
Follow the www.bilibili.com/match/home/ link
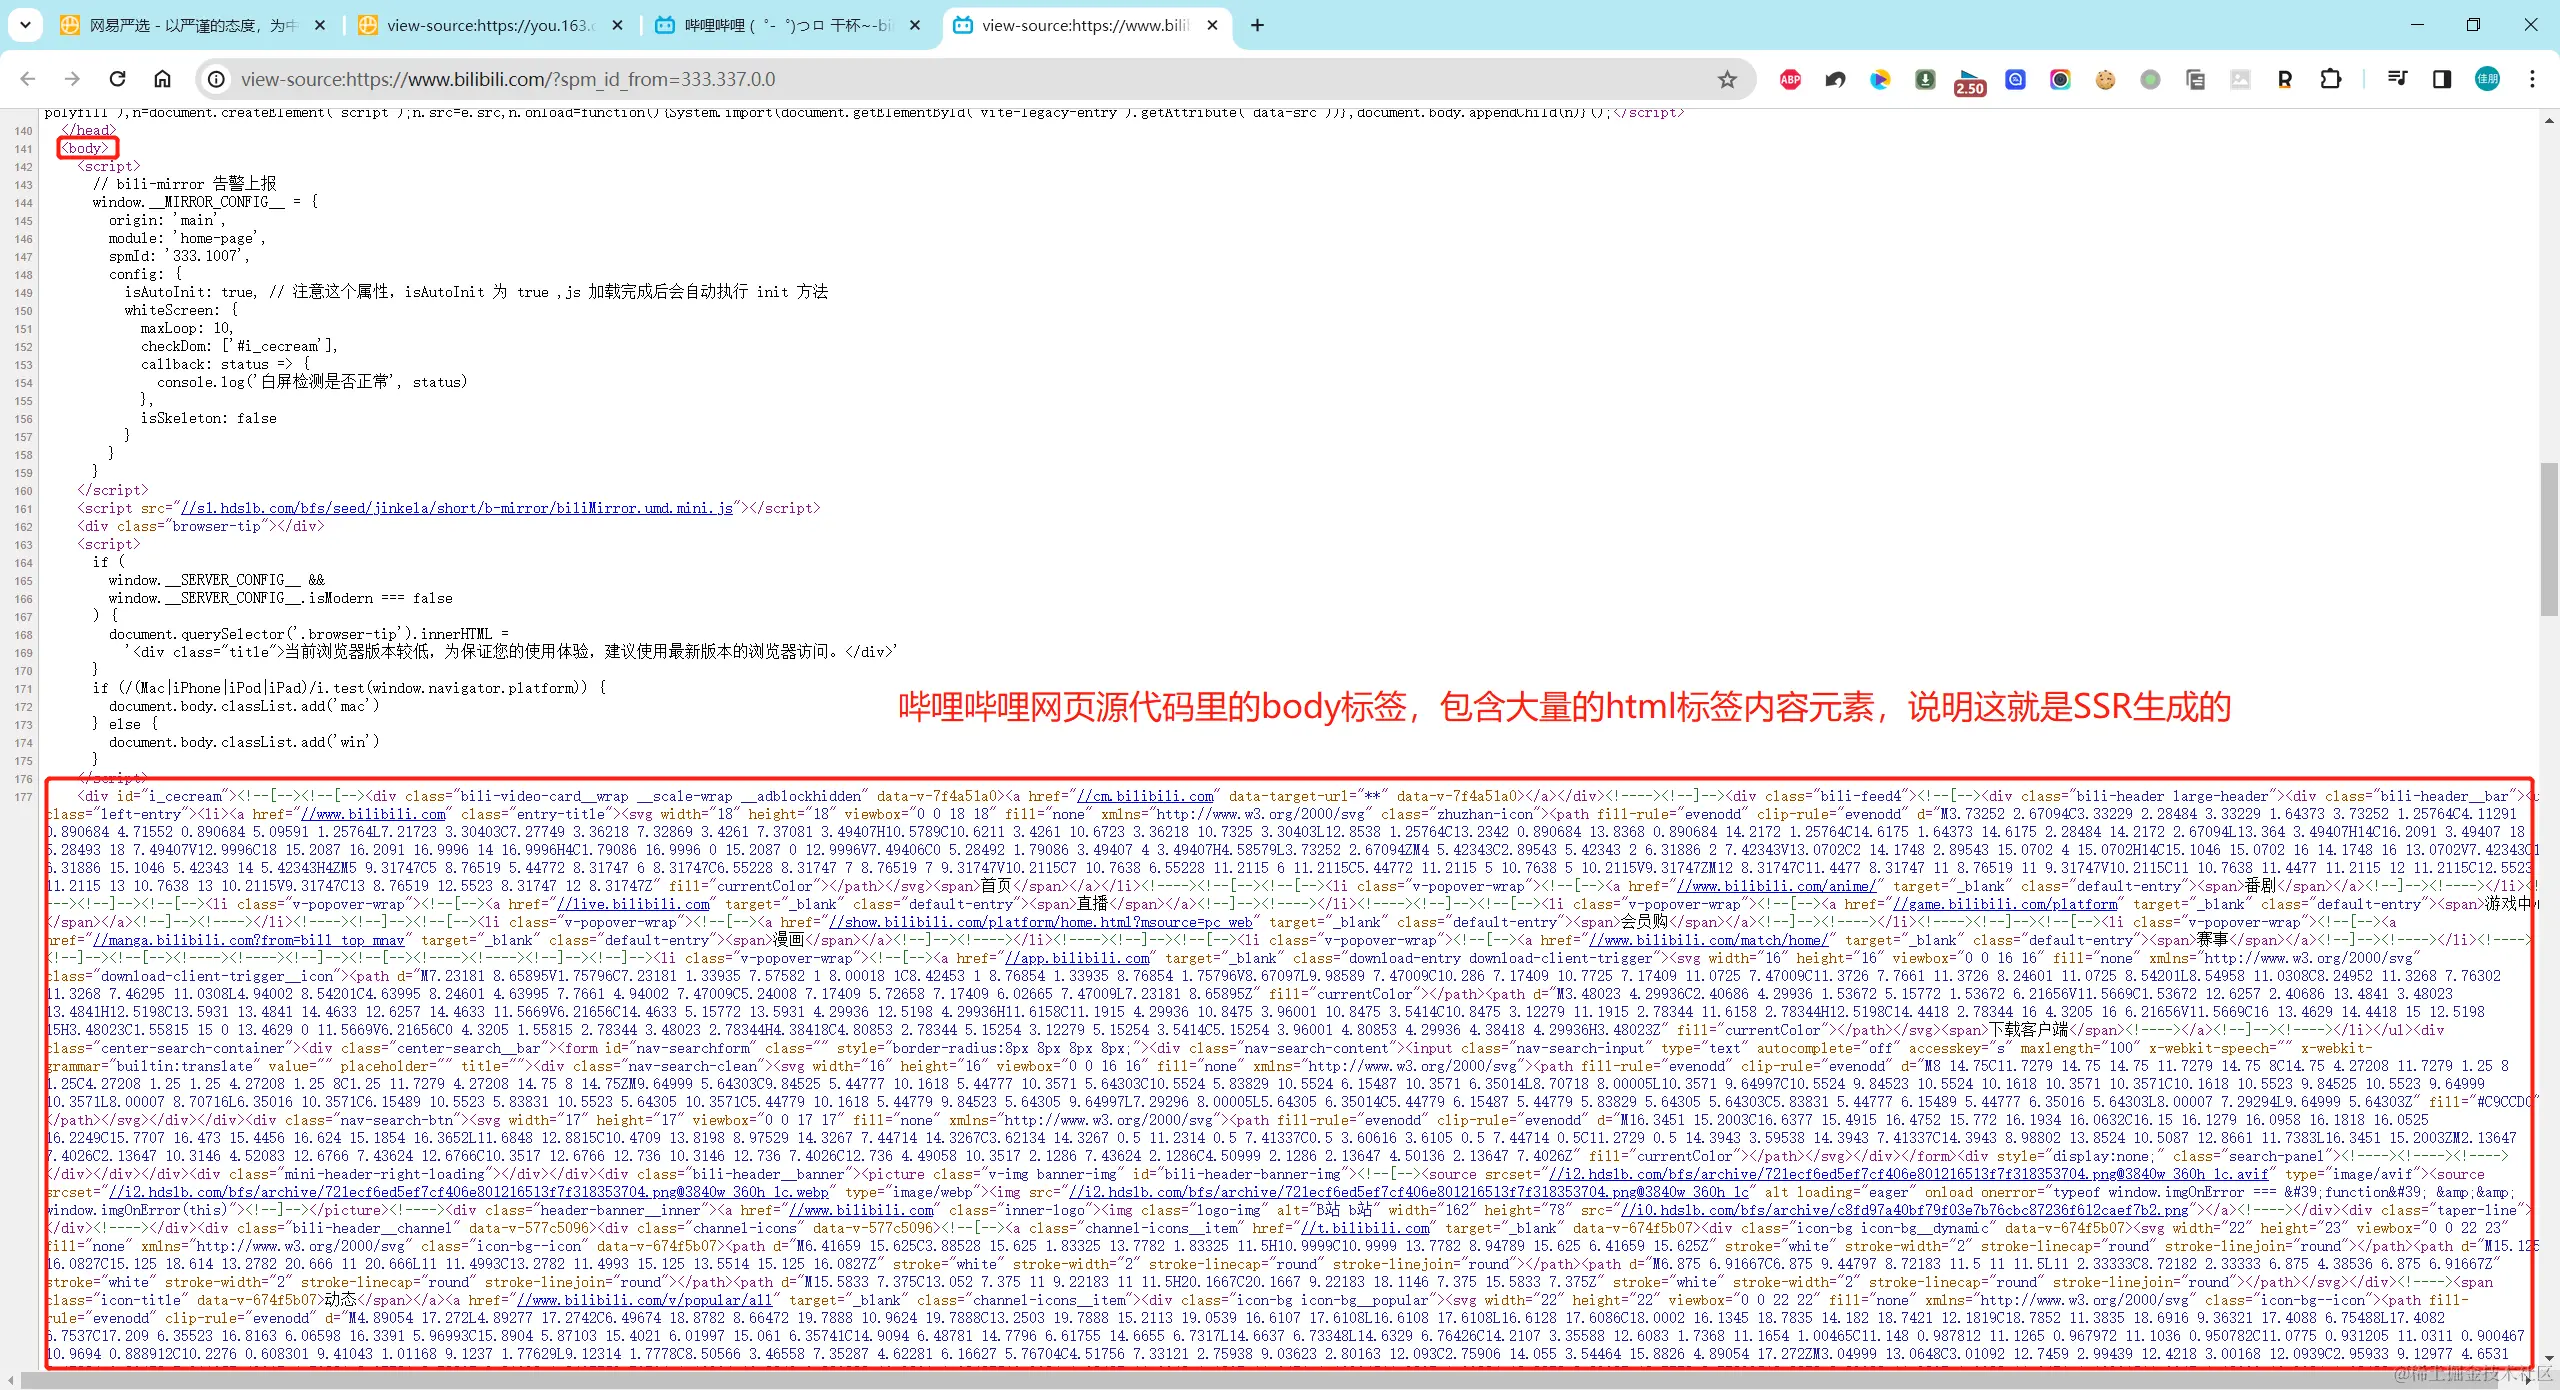point(1708,940)
